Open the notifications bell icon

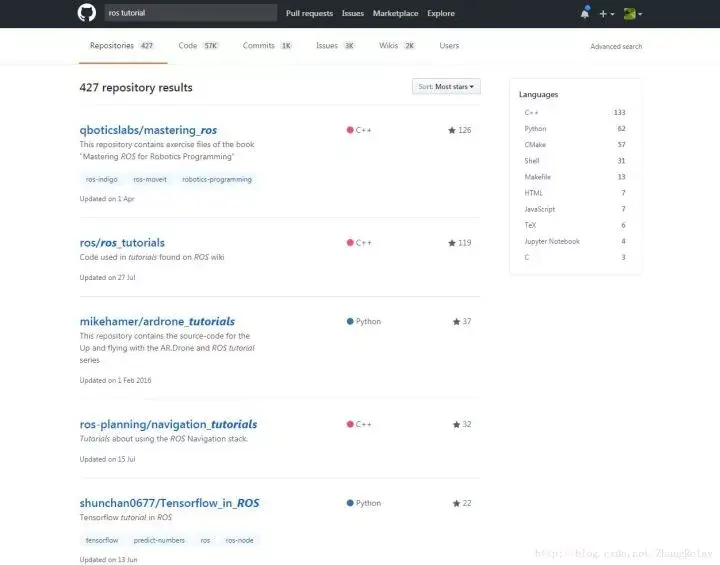point(584,13)
